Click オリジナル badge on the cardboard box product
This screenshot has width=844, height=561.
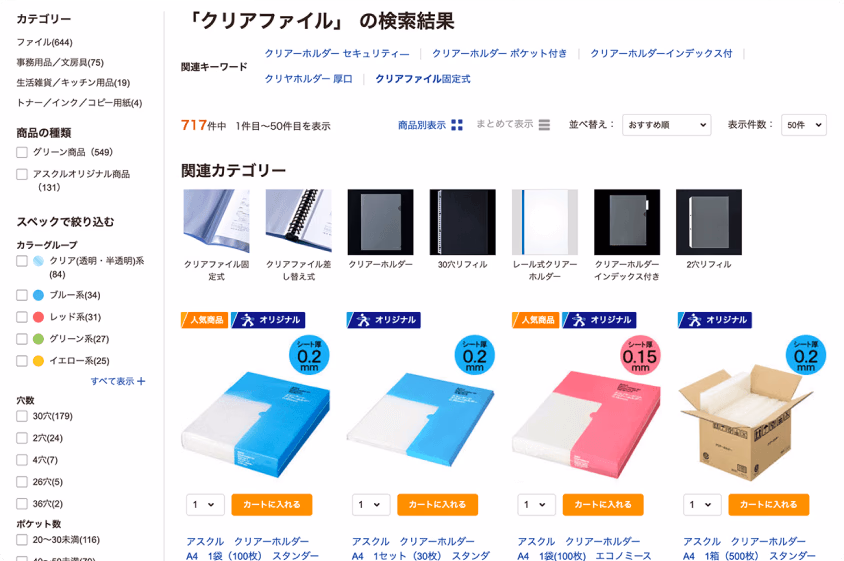point(715,320)
